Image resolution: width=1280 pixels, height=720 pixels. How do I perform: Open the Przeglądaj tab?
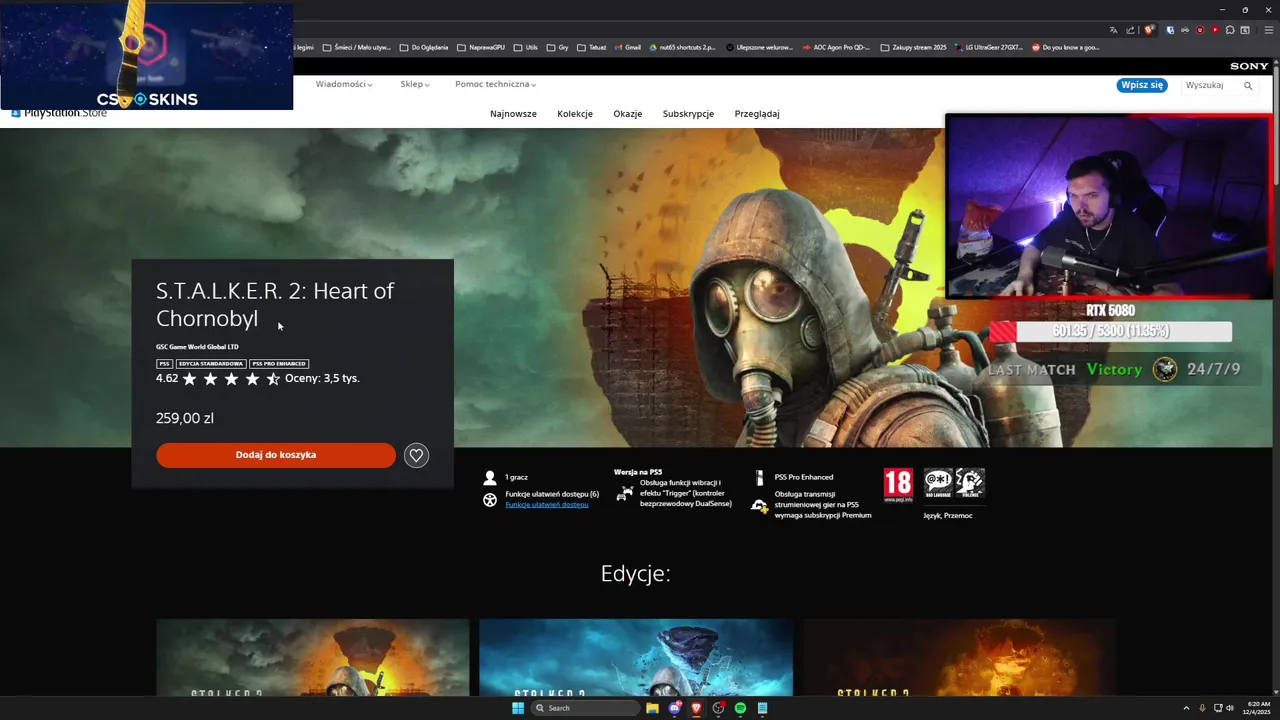pos(757,114)
